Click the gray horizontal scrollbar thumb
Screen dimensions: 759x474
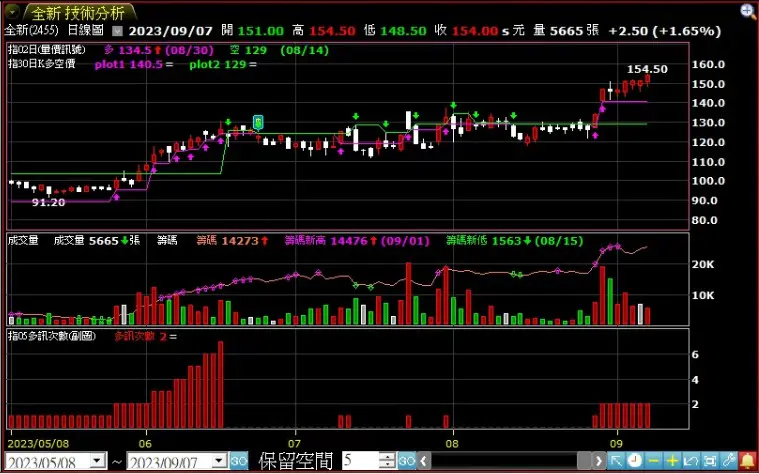point(584,460)
